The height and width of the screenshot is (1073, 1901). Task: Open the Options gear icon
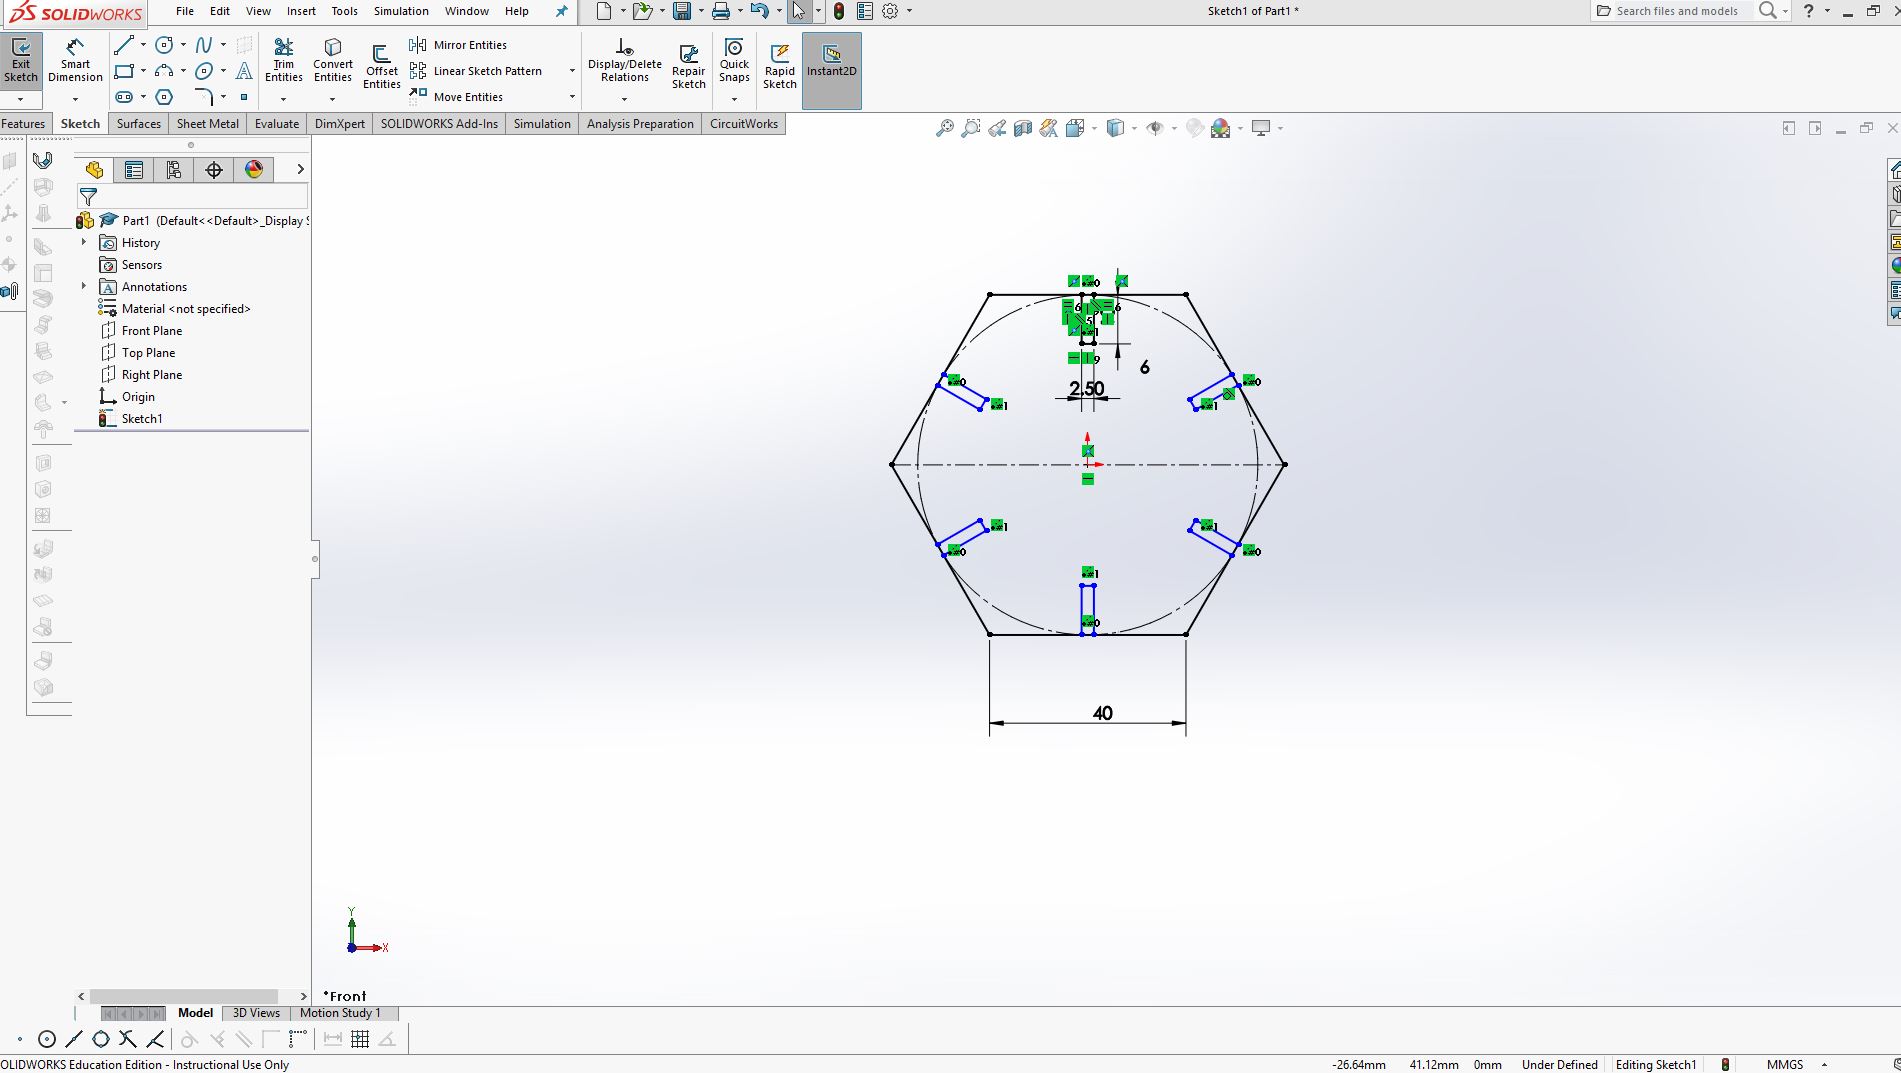pyautogui.click(x=890, y=11)
